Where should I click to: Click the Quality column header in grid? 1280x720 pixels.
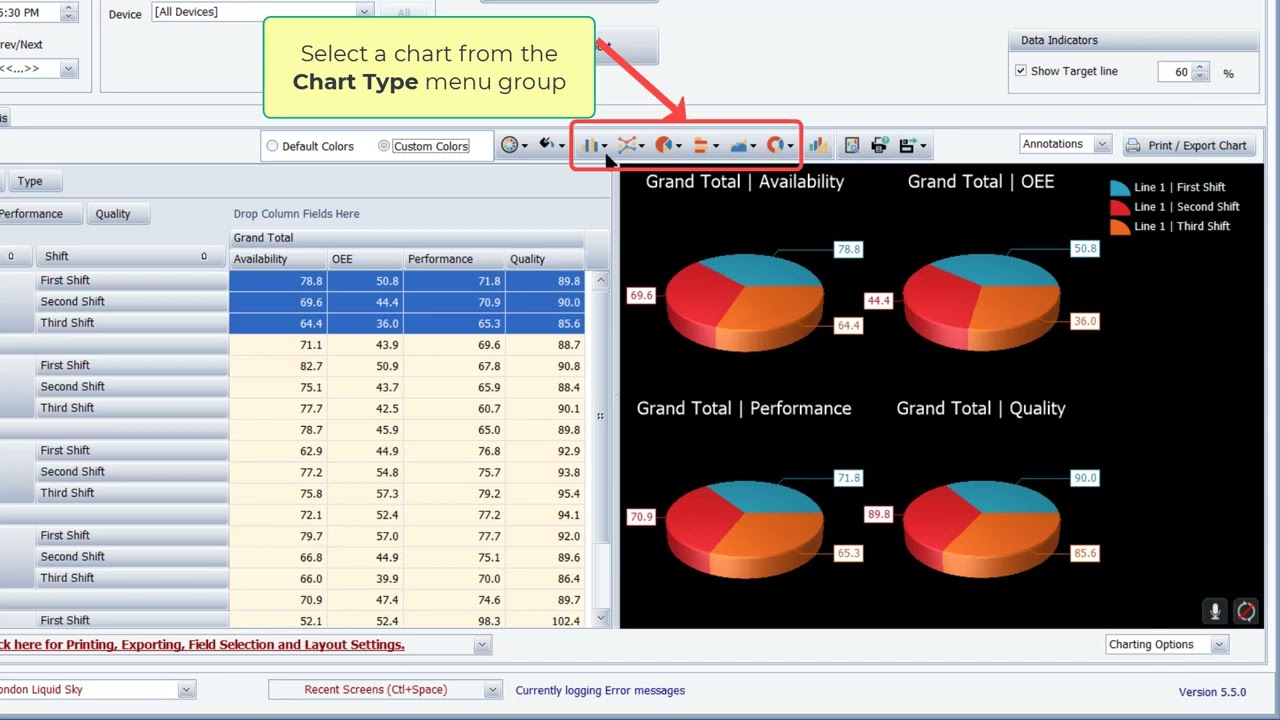pyautogui.click(x=545, y=259)
